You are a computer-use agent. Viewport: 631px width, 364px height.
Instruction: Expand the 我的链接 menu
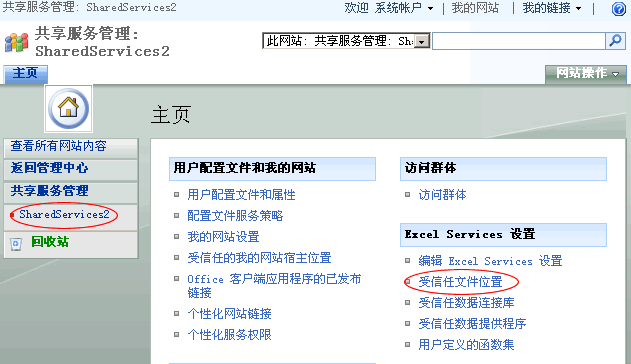pos(552,8)
